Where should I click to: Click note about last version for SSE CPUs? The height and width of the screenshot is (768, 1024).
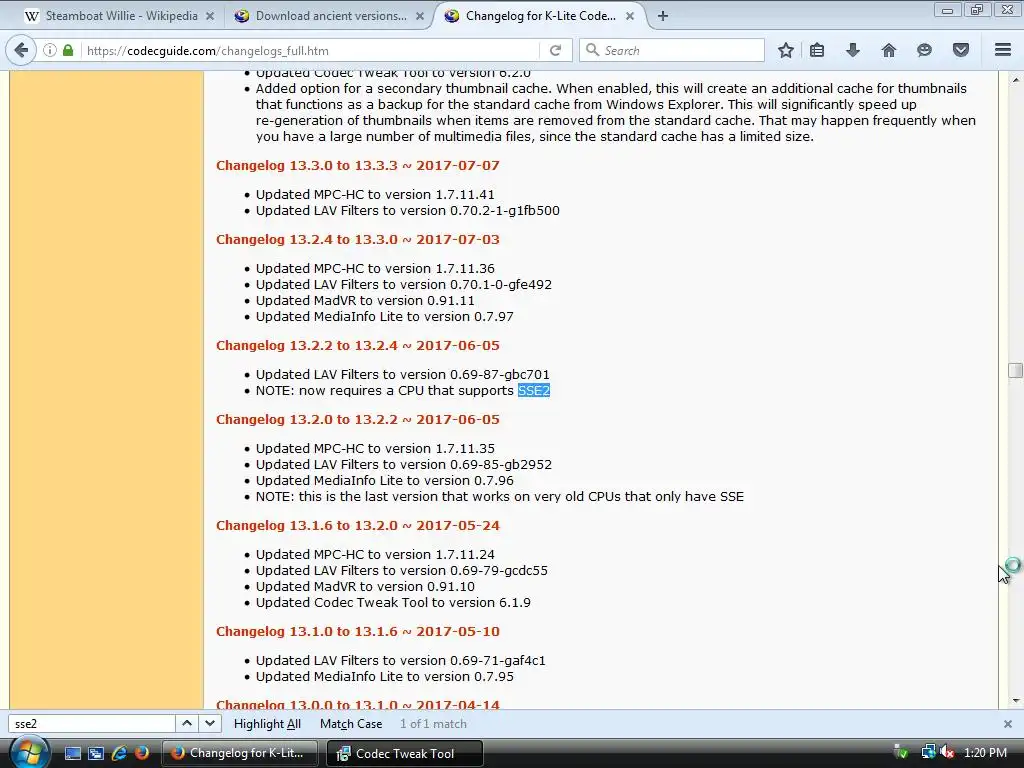pyautogui.click(x=500, y=496)
